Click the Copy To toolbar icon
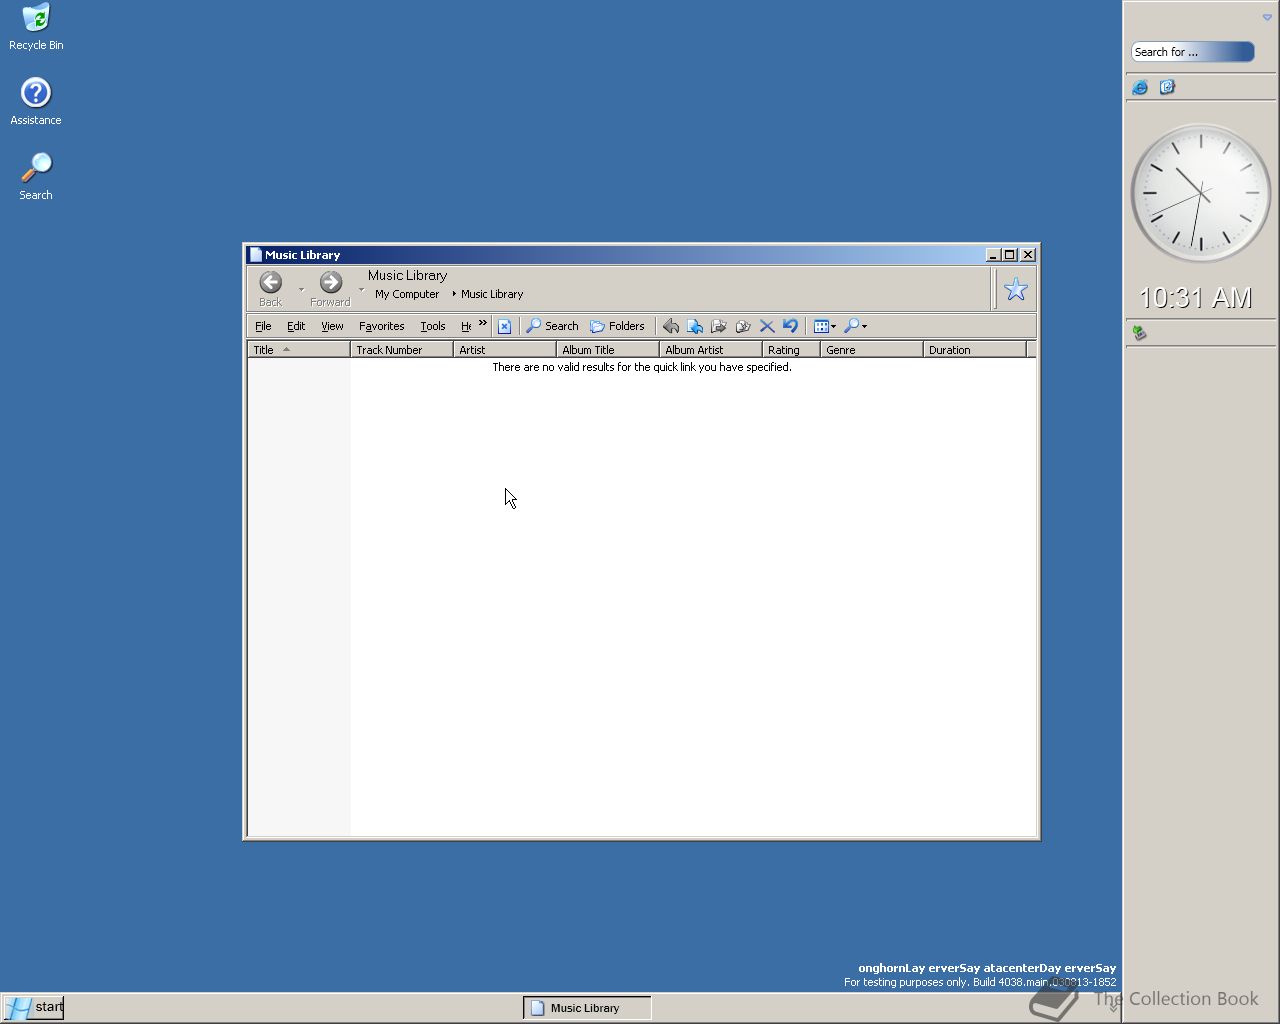1280x1024 pixels. click(x=719, y=326)
